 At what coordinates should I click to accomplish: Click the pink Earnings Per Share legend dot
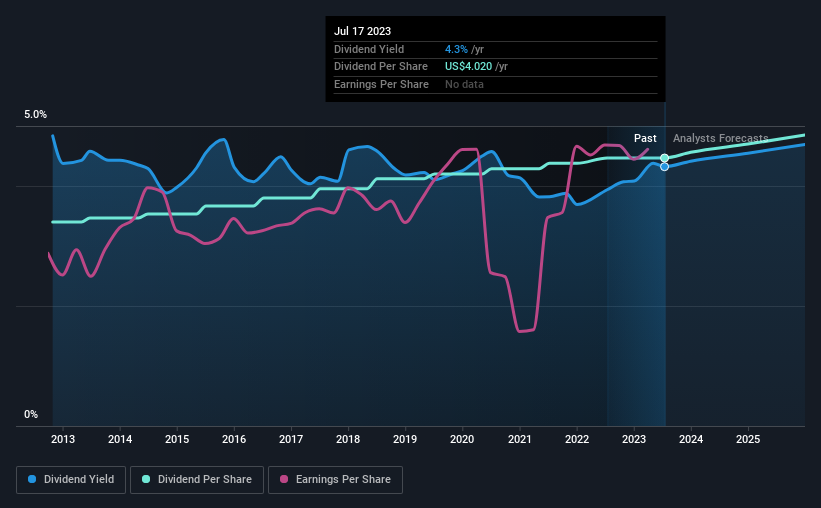click(284, 479)
